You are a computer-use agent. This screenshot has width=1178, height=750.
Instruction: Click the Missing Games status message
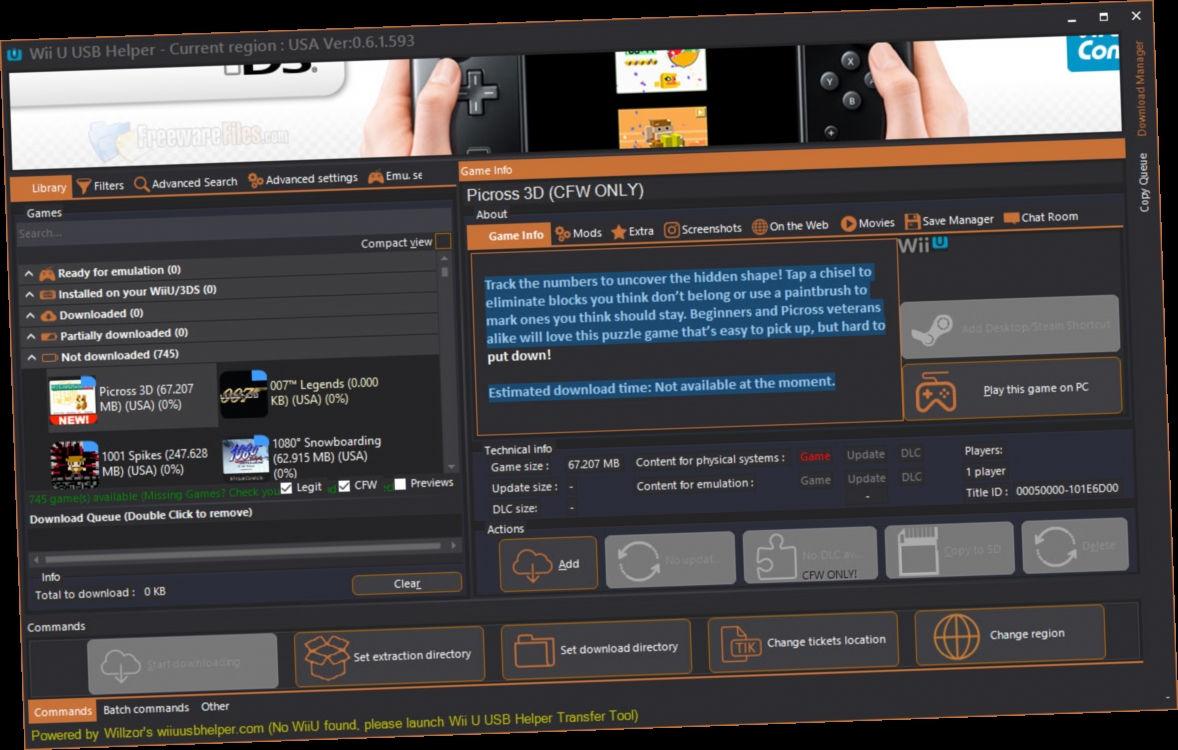pos(154,495)
